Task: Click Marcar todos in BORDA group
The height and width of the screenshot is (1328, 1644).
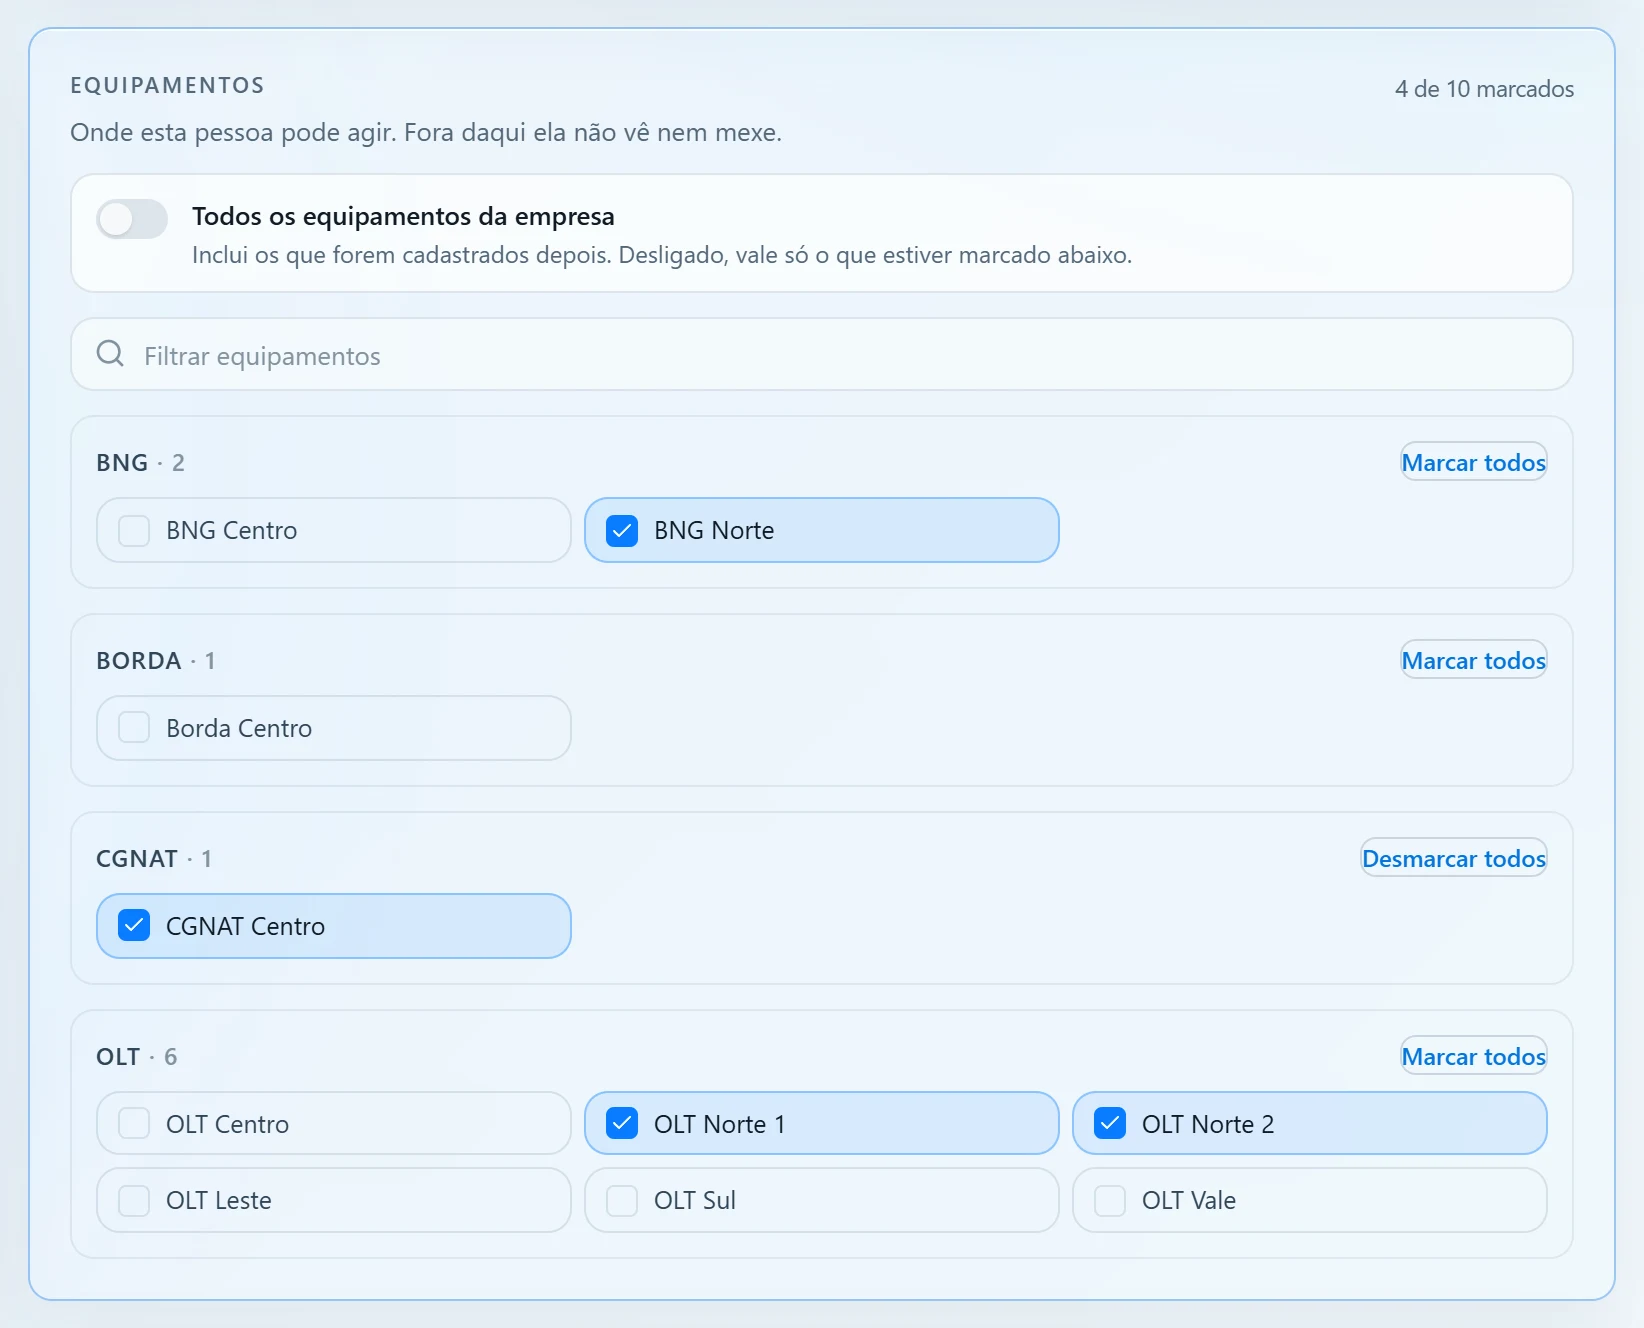Action: tap(1474, 660)
